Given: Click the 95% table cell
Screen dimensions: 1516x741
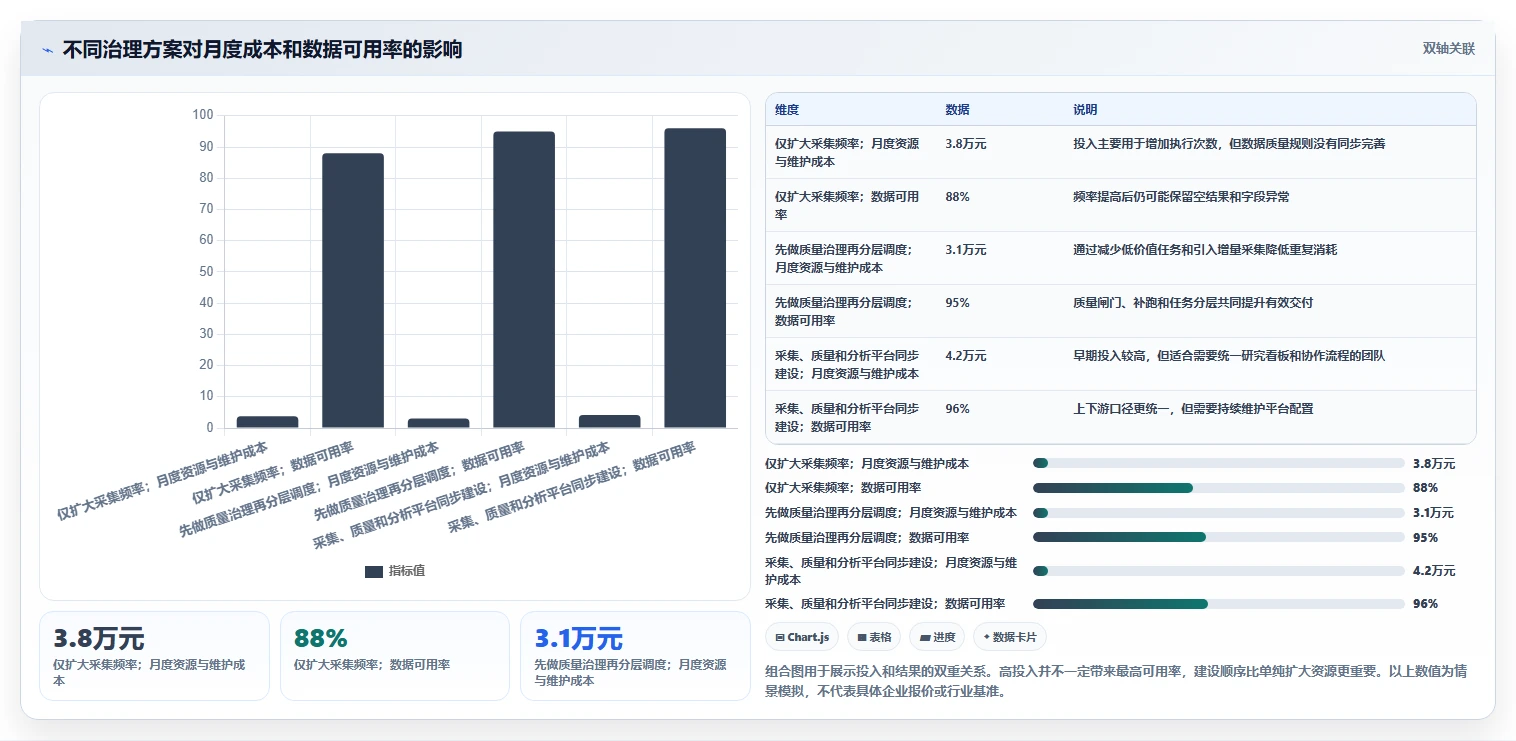Looking at the screenshot, I should tap(957, 303).
